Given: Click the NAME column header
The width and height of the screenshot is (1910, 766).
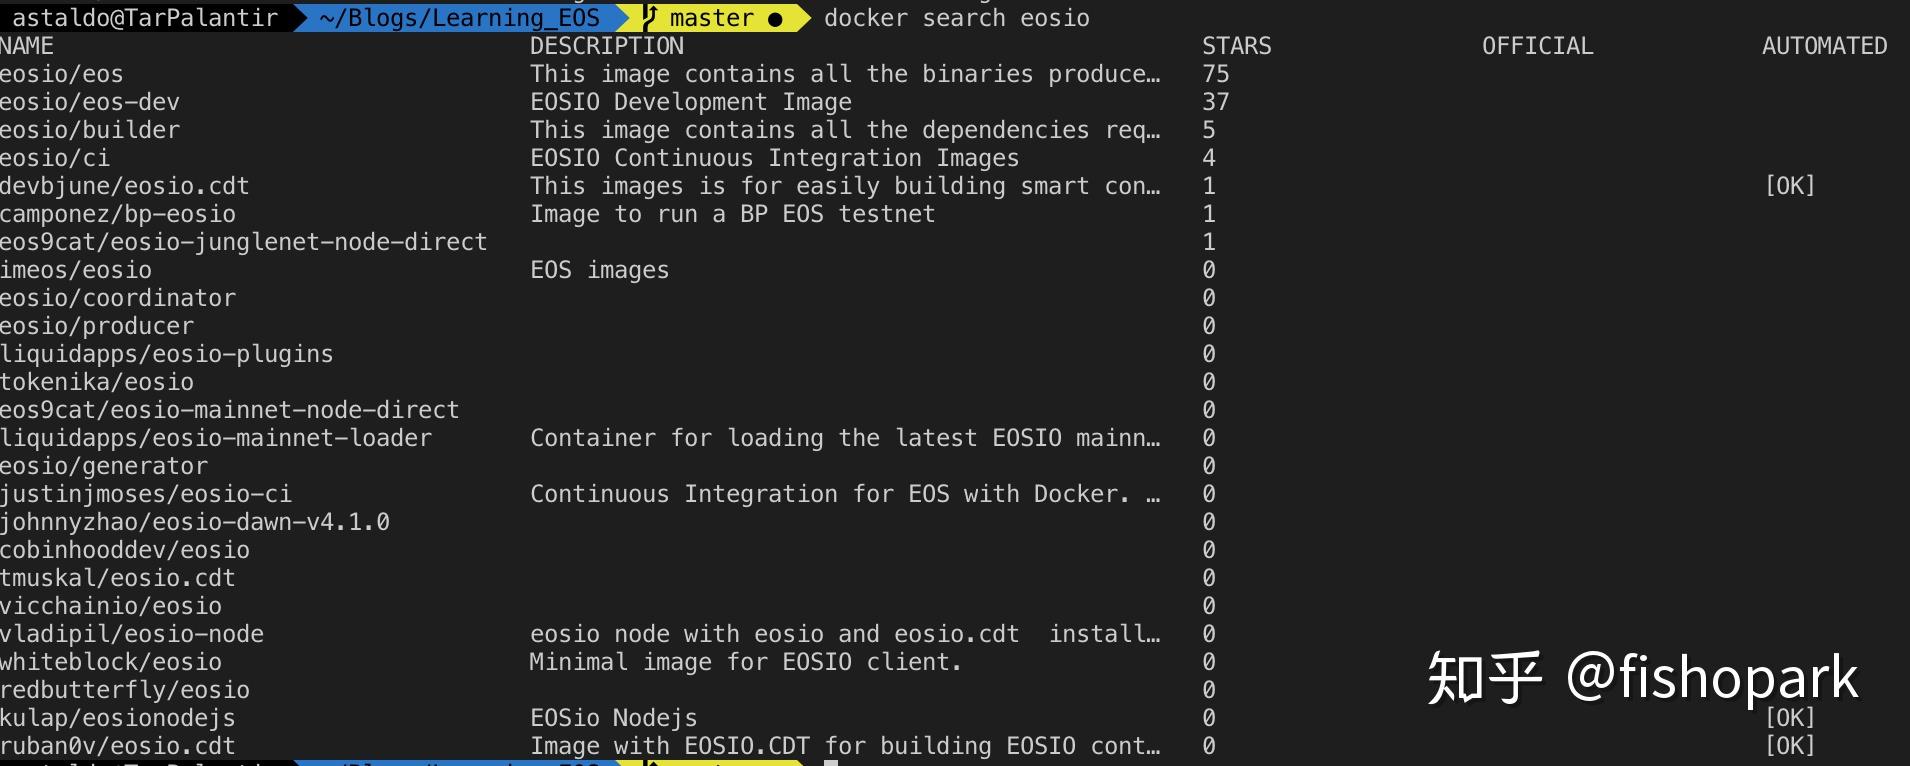Looking at the screenshot, I should (x=27, y=46).
